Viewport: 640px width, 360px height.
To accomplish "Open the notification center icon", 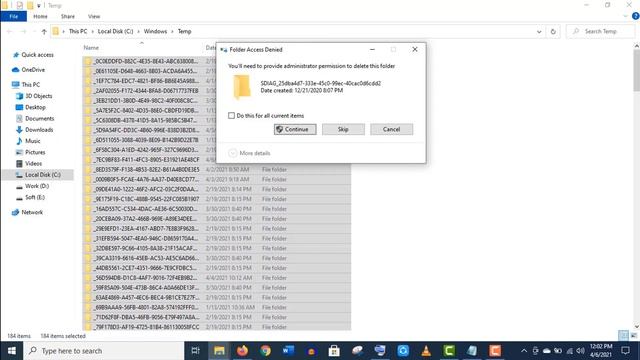I will 625,351.
